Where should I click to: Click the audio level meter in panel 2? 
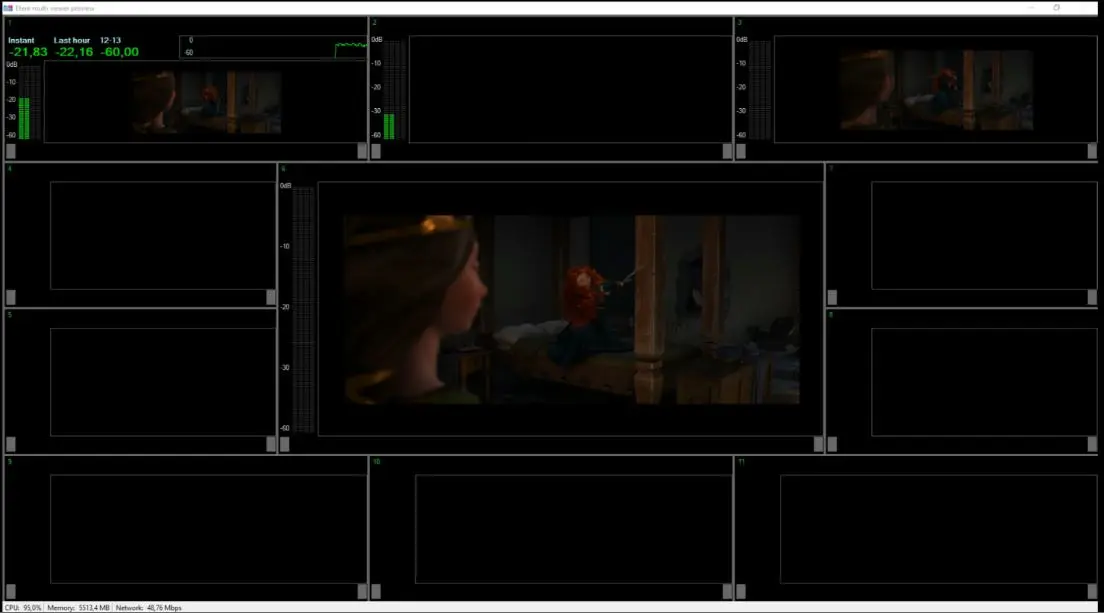point(389,90)
